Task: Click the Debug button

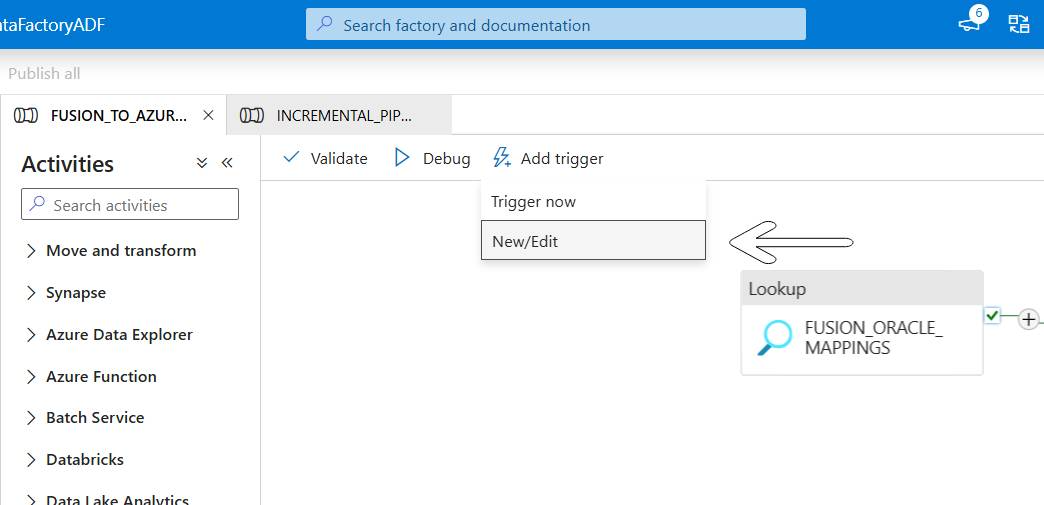Action: click(x=432, y=158)
